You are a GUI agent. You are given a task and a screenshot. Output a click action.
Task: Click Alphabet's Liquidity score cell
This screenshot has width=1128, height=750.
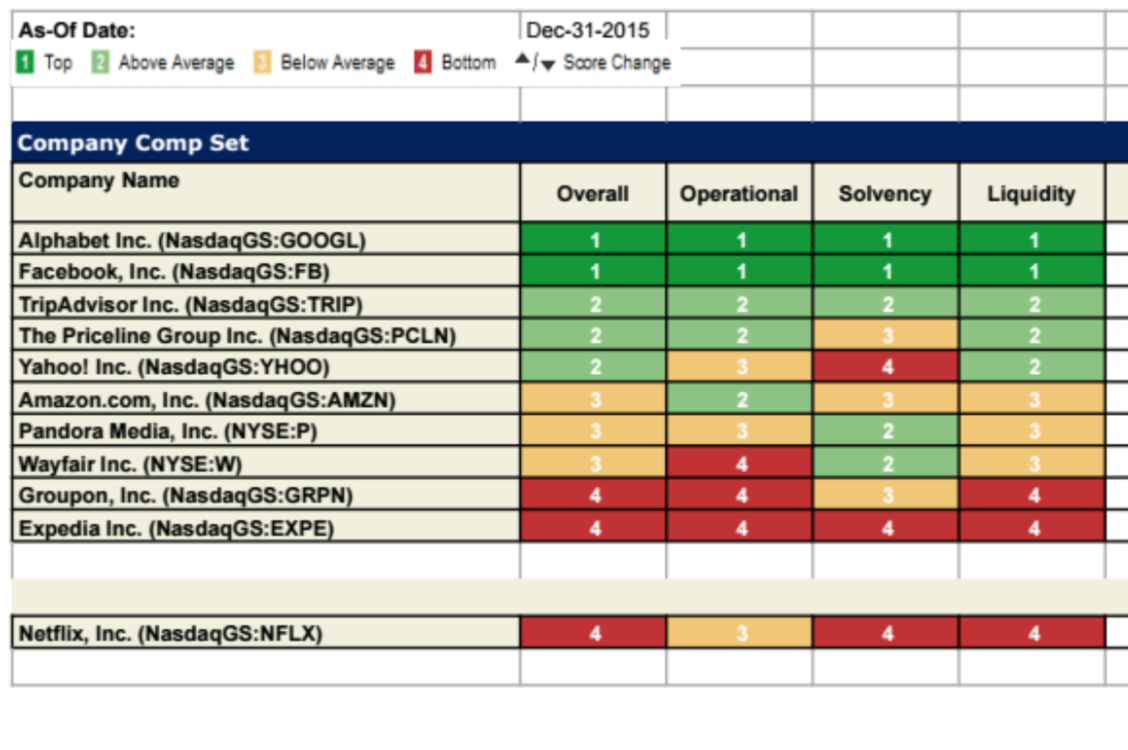1032,239
